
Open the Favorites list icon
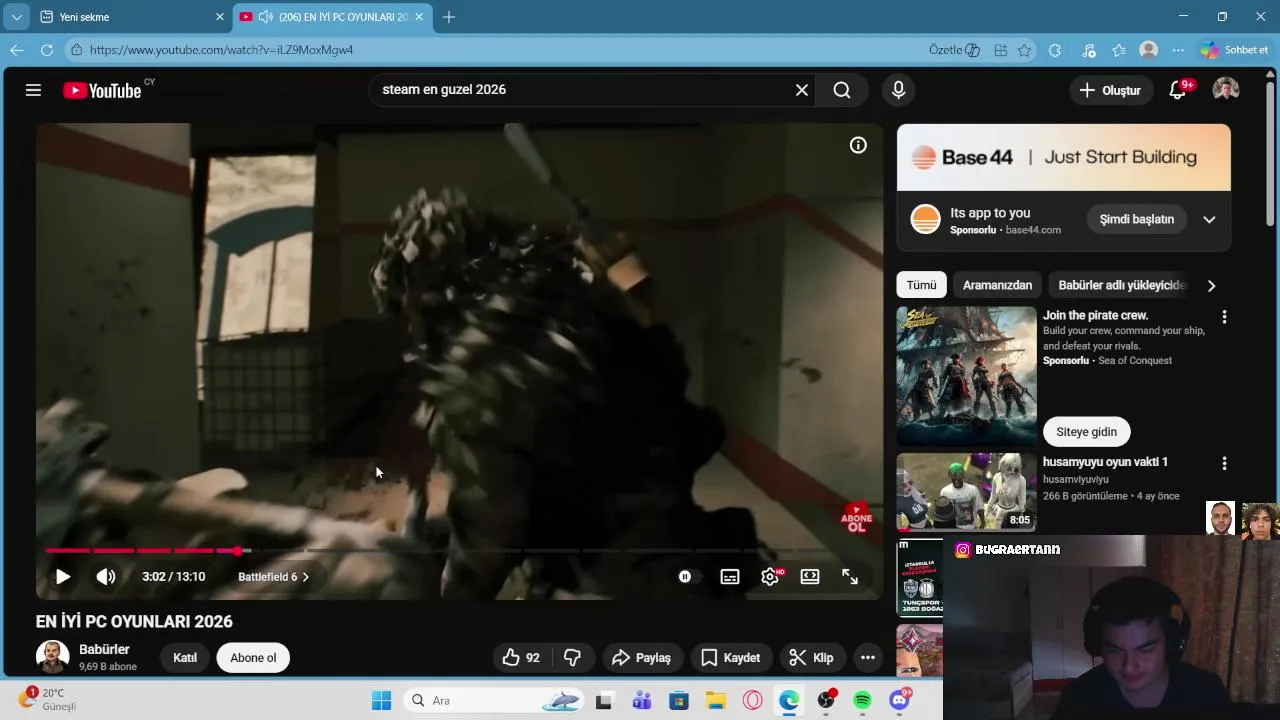coord(1119,50)
